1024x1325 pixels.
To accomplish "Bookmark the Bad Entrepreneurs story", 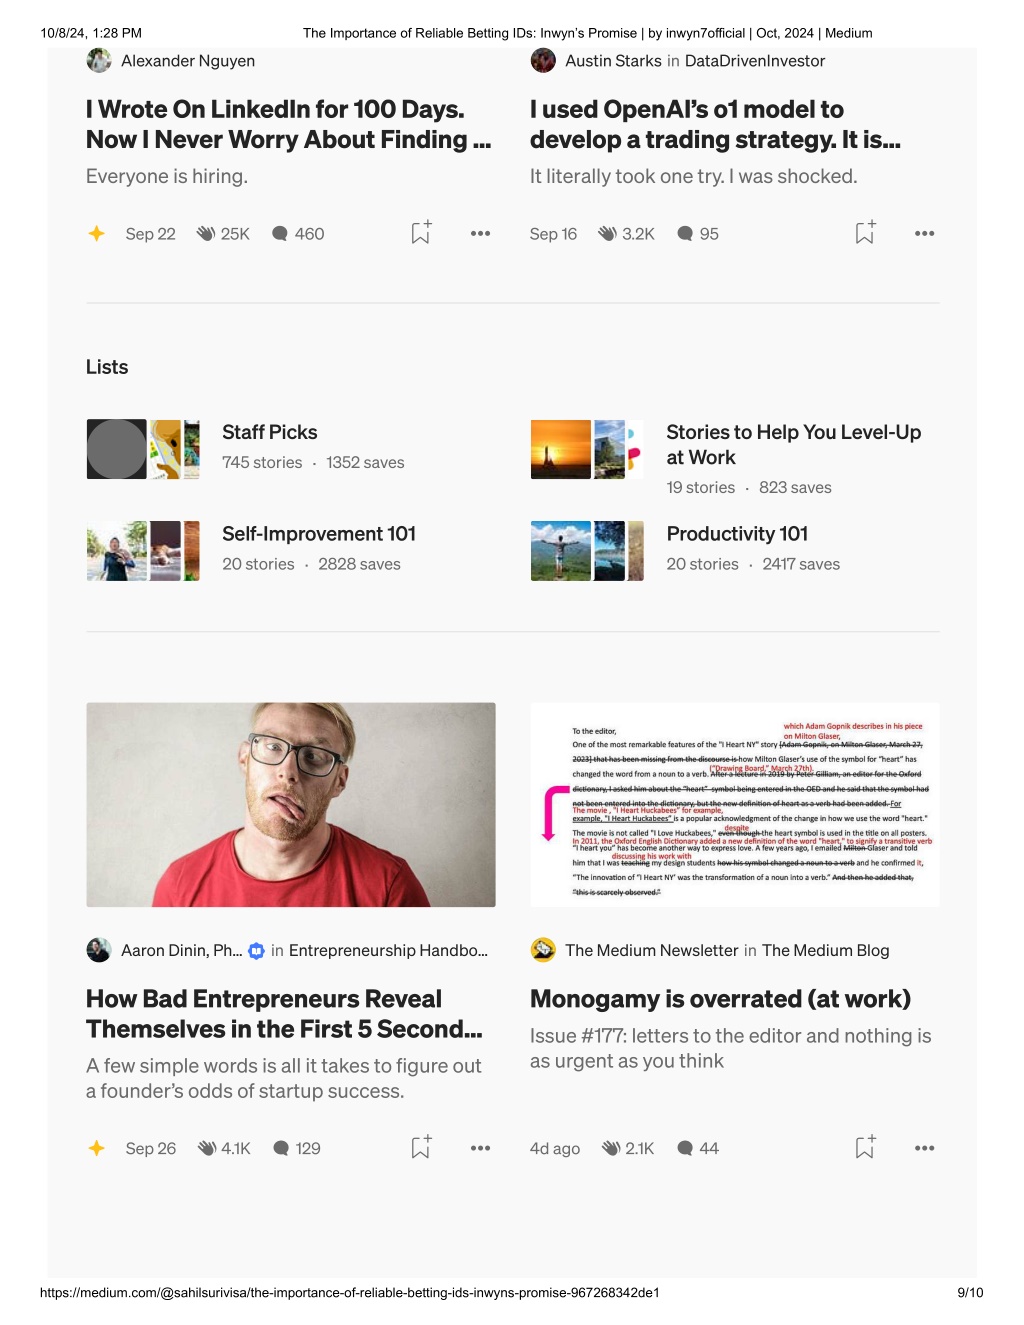I will 421,1147.
